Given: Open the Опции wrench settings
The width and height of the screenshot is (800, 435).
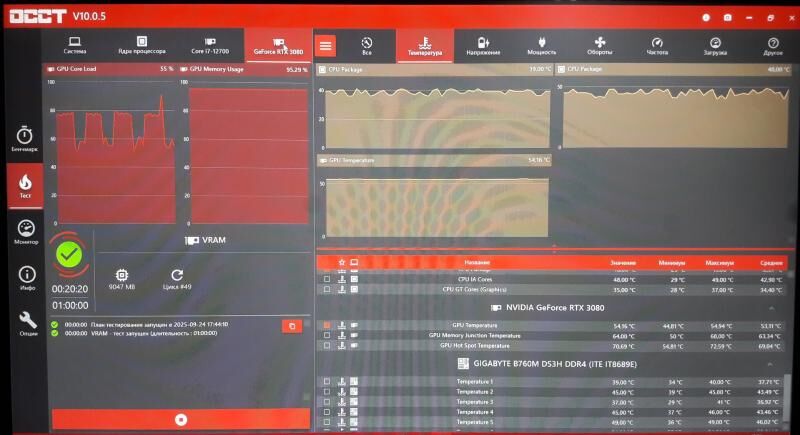Looking at the screenshot, I should (28, 323).
